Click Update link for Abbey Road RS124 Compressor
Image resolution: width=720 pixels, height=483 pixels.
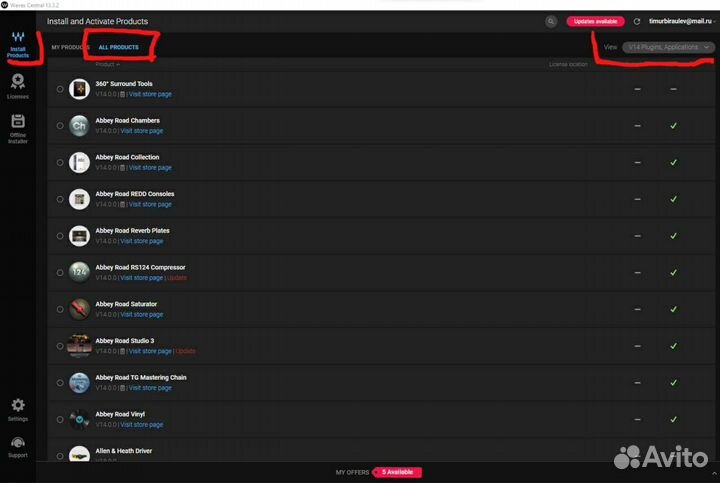tap(176, 278)
